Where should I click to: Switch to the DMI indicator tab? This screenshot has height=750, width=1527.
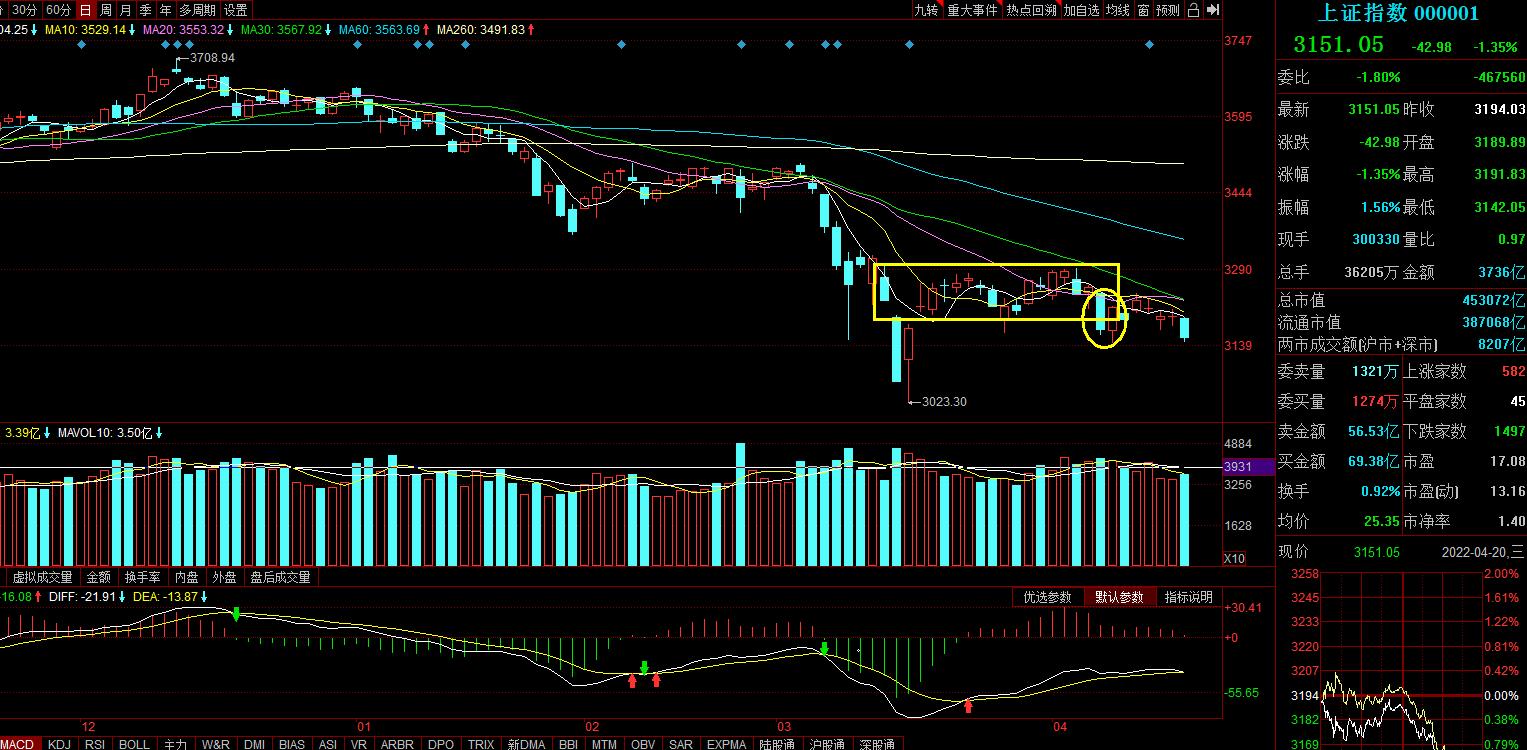coord(255,744)
